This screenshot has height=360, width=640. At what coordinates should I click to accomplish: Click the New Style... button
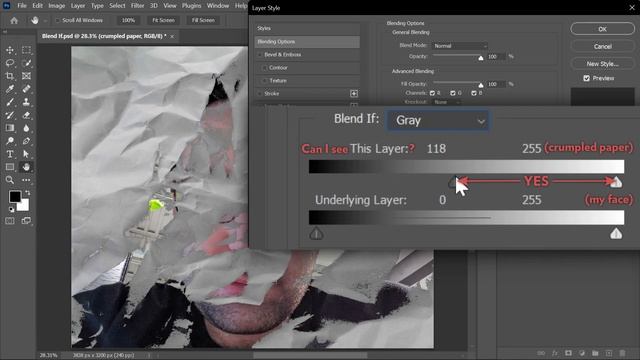point(602,64)
